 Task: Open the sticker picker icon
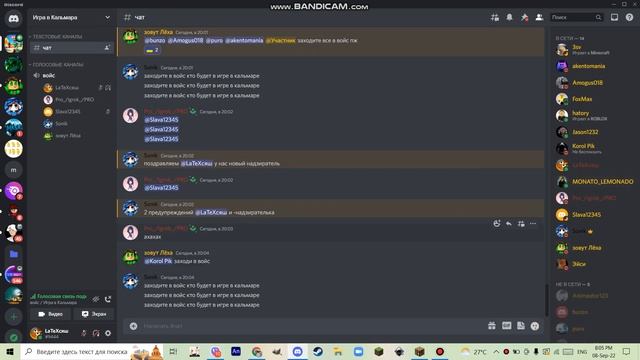click(x=521, y=326)
